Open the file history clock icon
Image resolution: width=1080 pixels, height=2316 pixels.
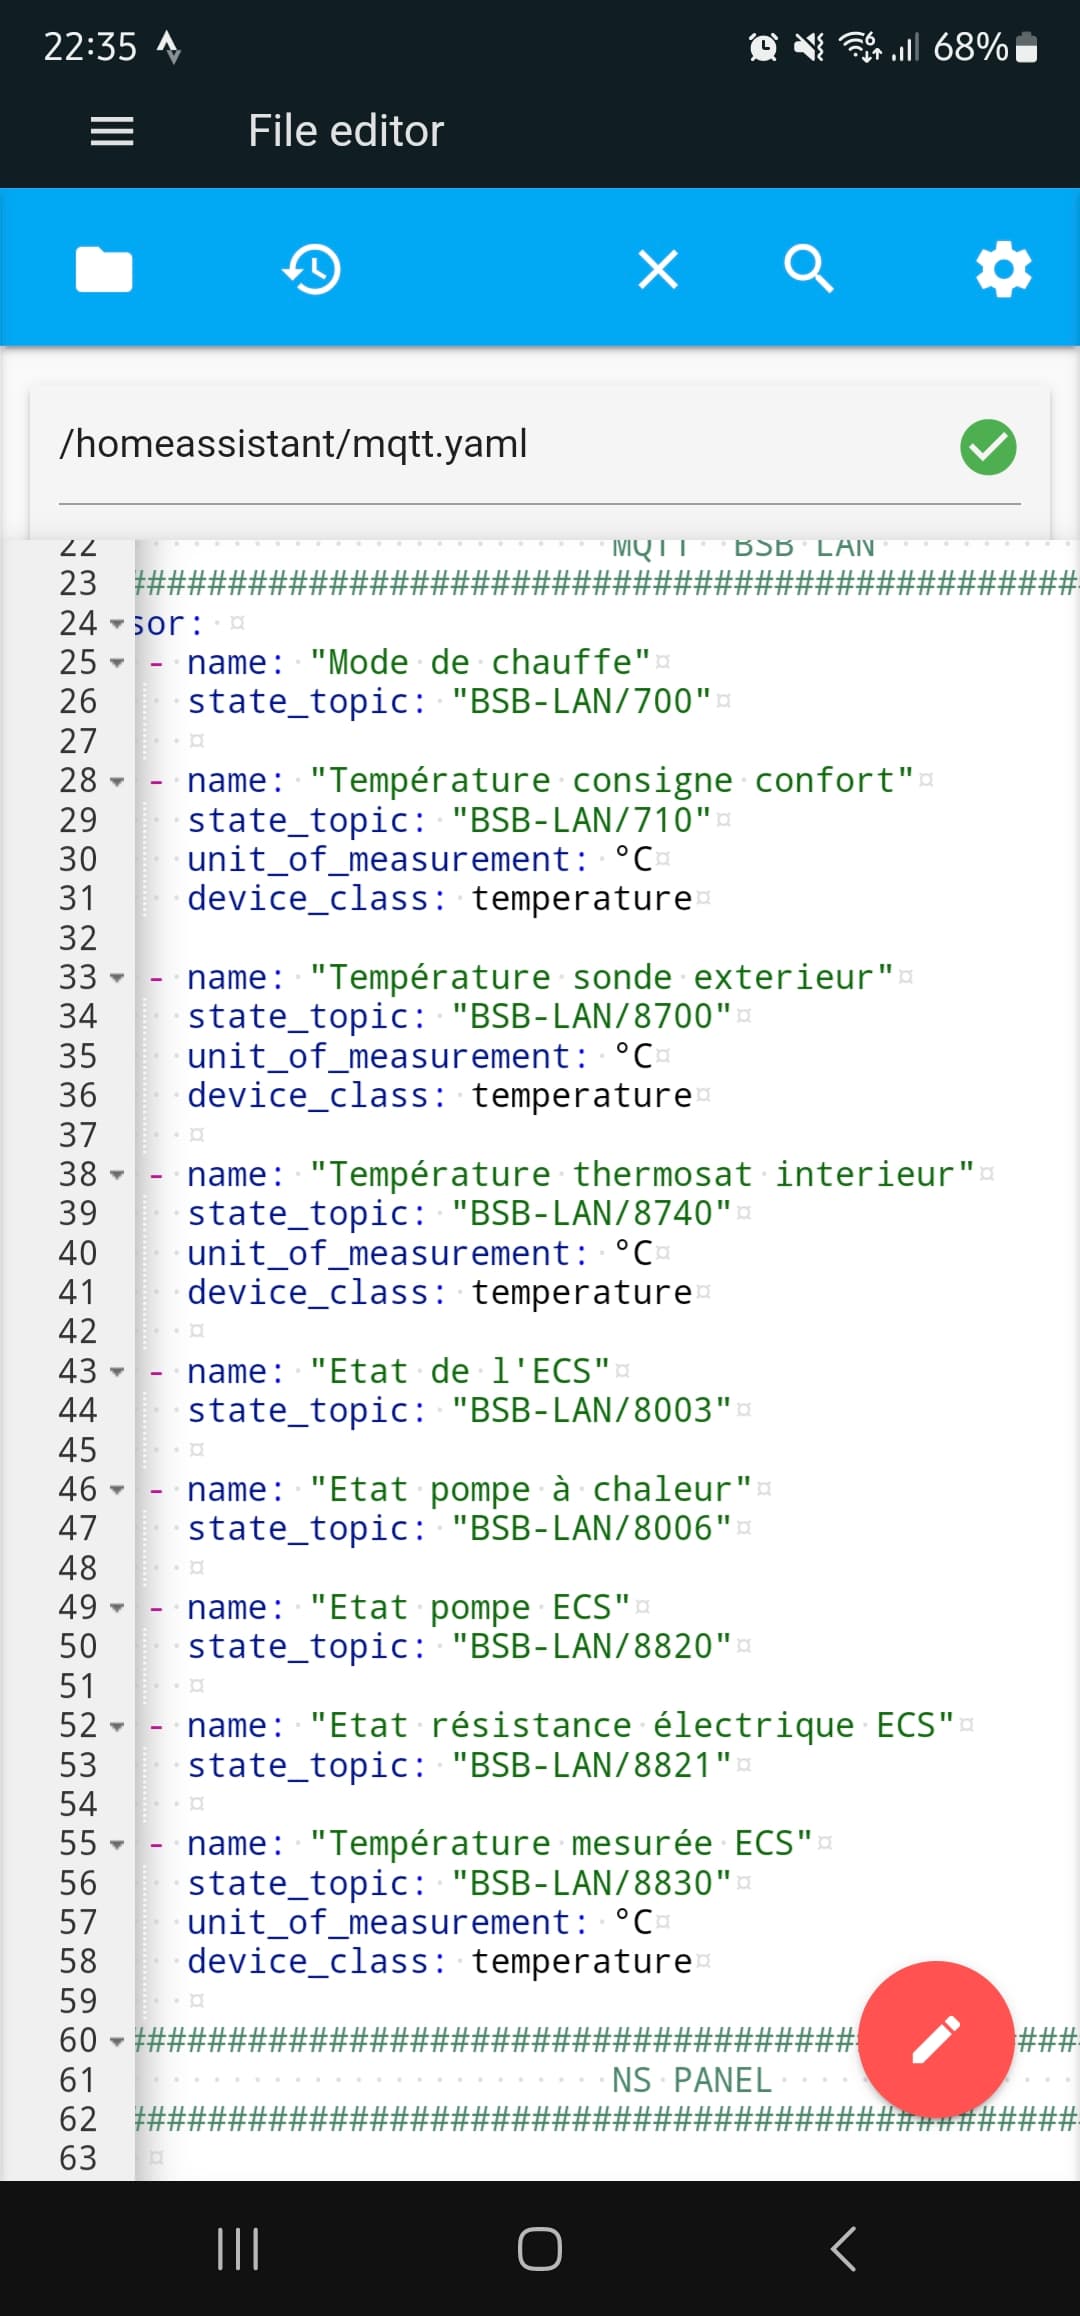pyautogui.click(x=312, y=270)
